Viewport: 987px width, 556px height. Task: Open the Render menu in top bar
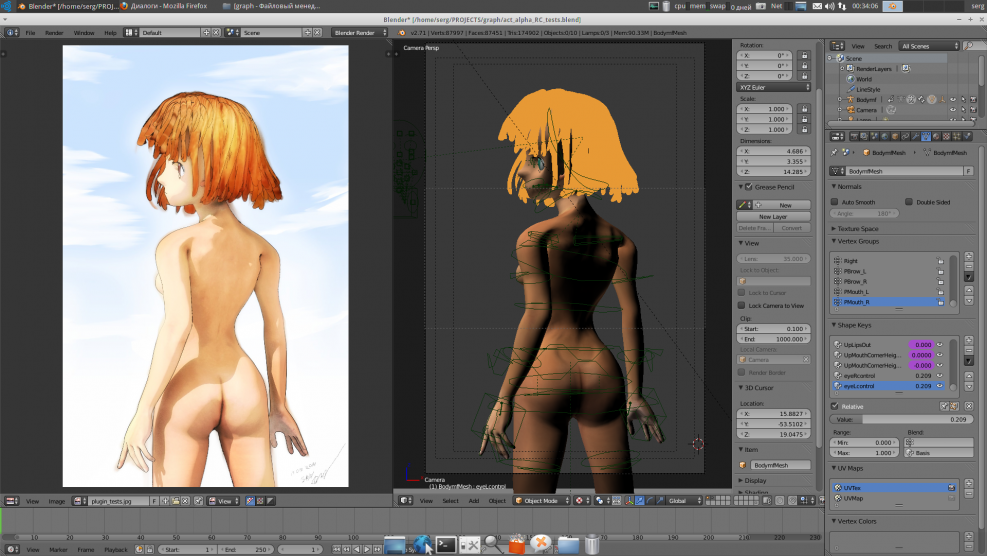point(54,33)
